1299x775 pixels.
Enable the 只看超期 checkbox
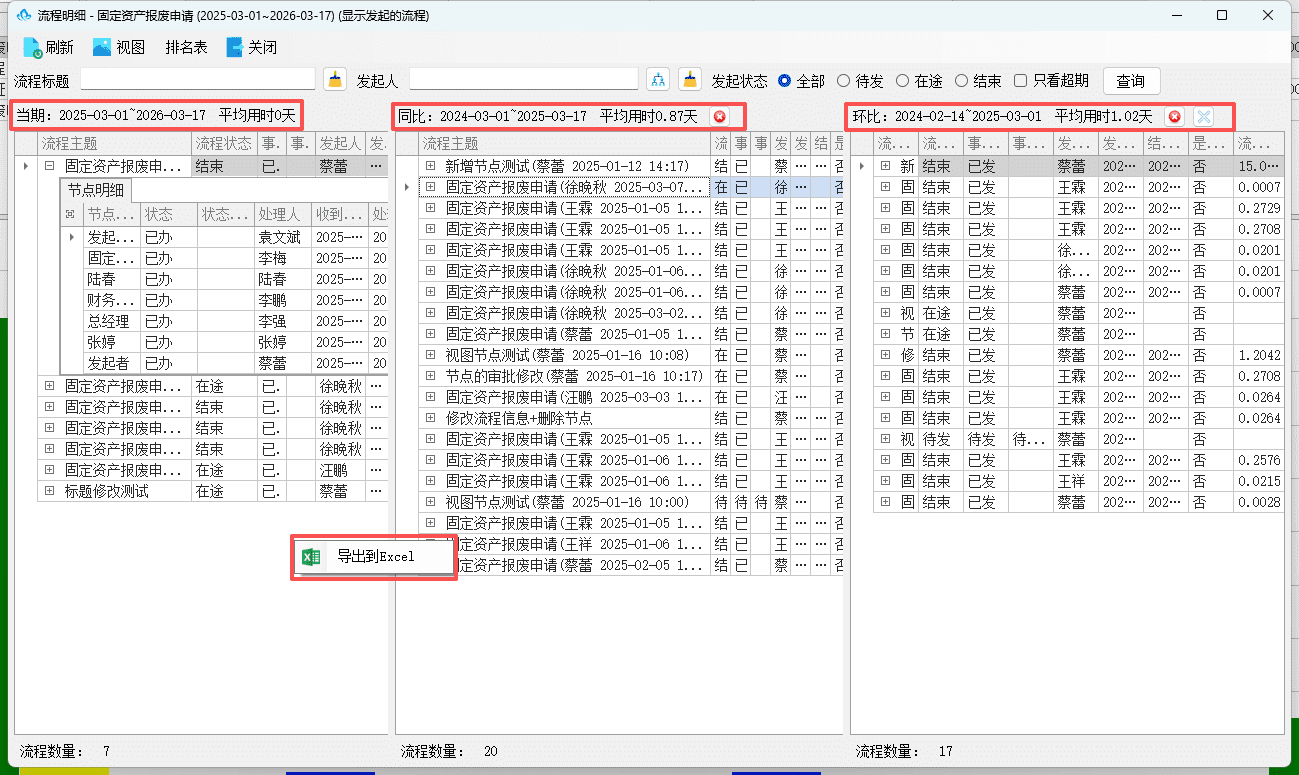coord(1021,81)
